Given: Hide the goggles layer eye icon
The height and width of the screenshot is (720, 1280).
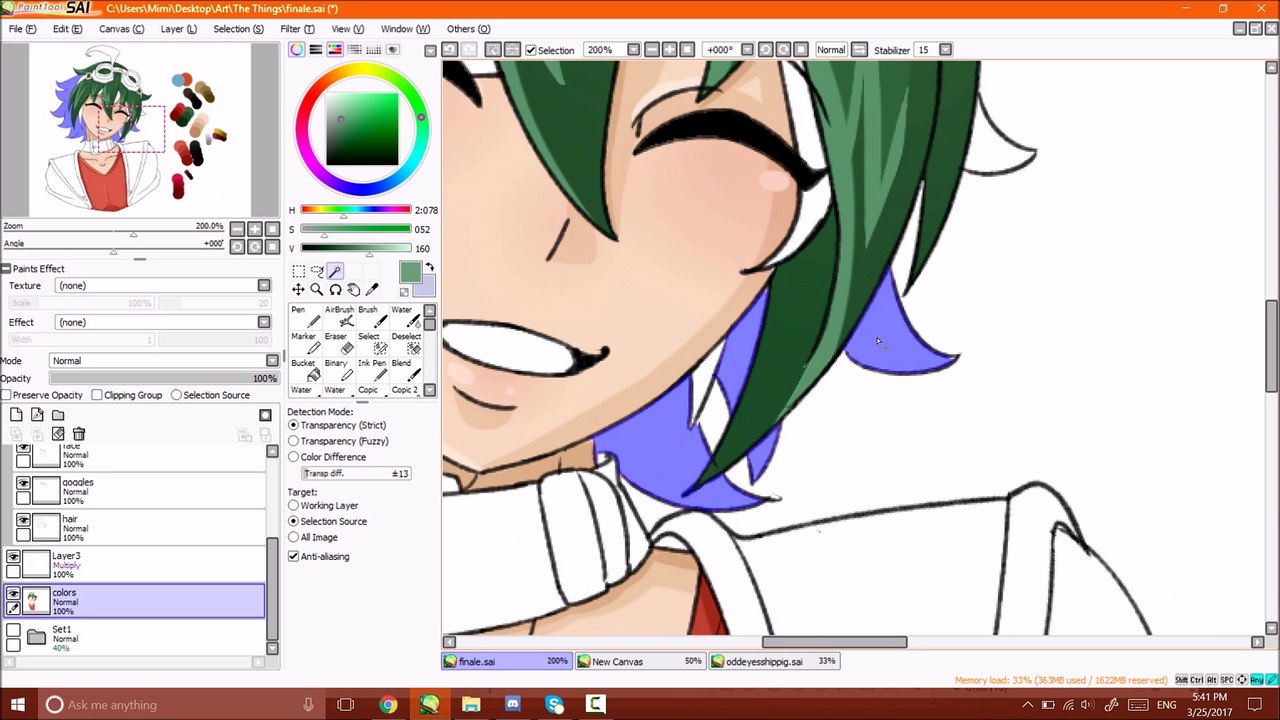Looking at the screenshot, I should 23,484.
